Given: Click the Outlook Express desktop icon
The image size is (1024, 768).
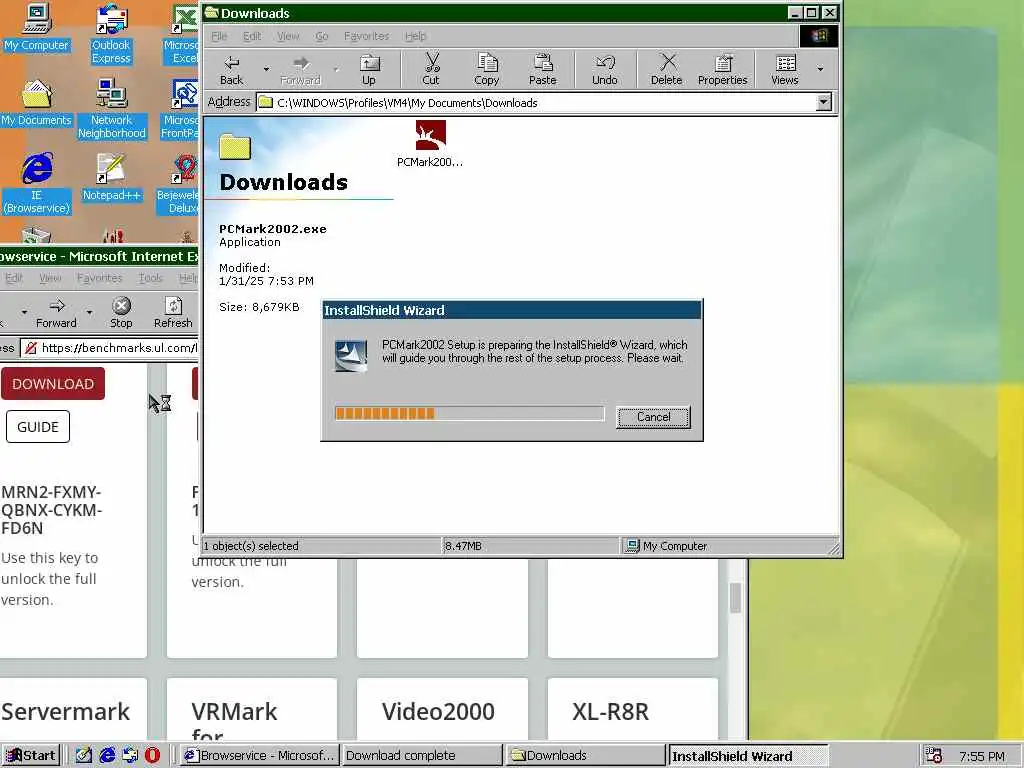Looking at the screenshot, I should 111,34.
